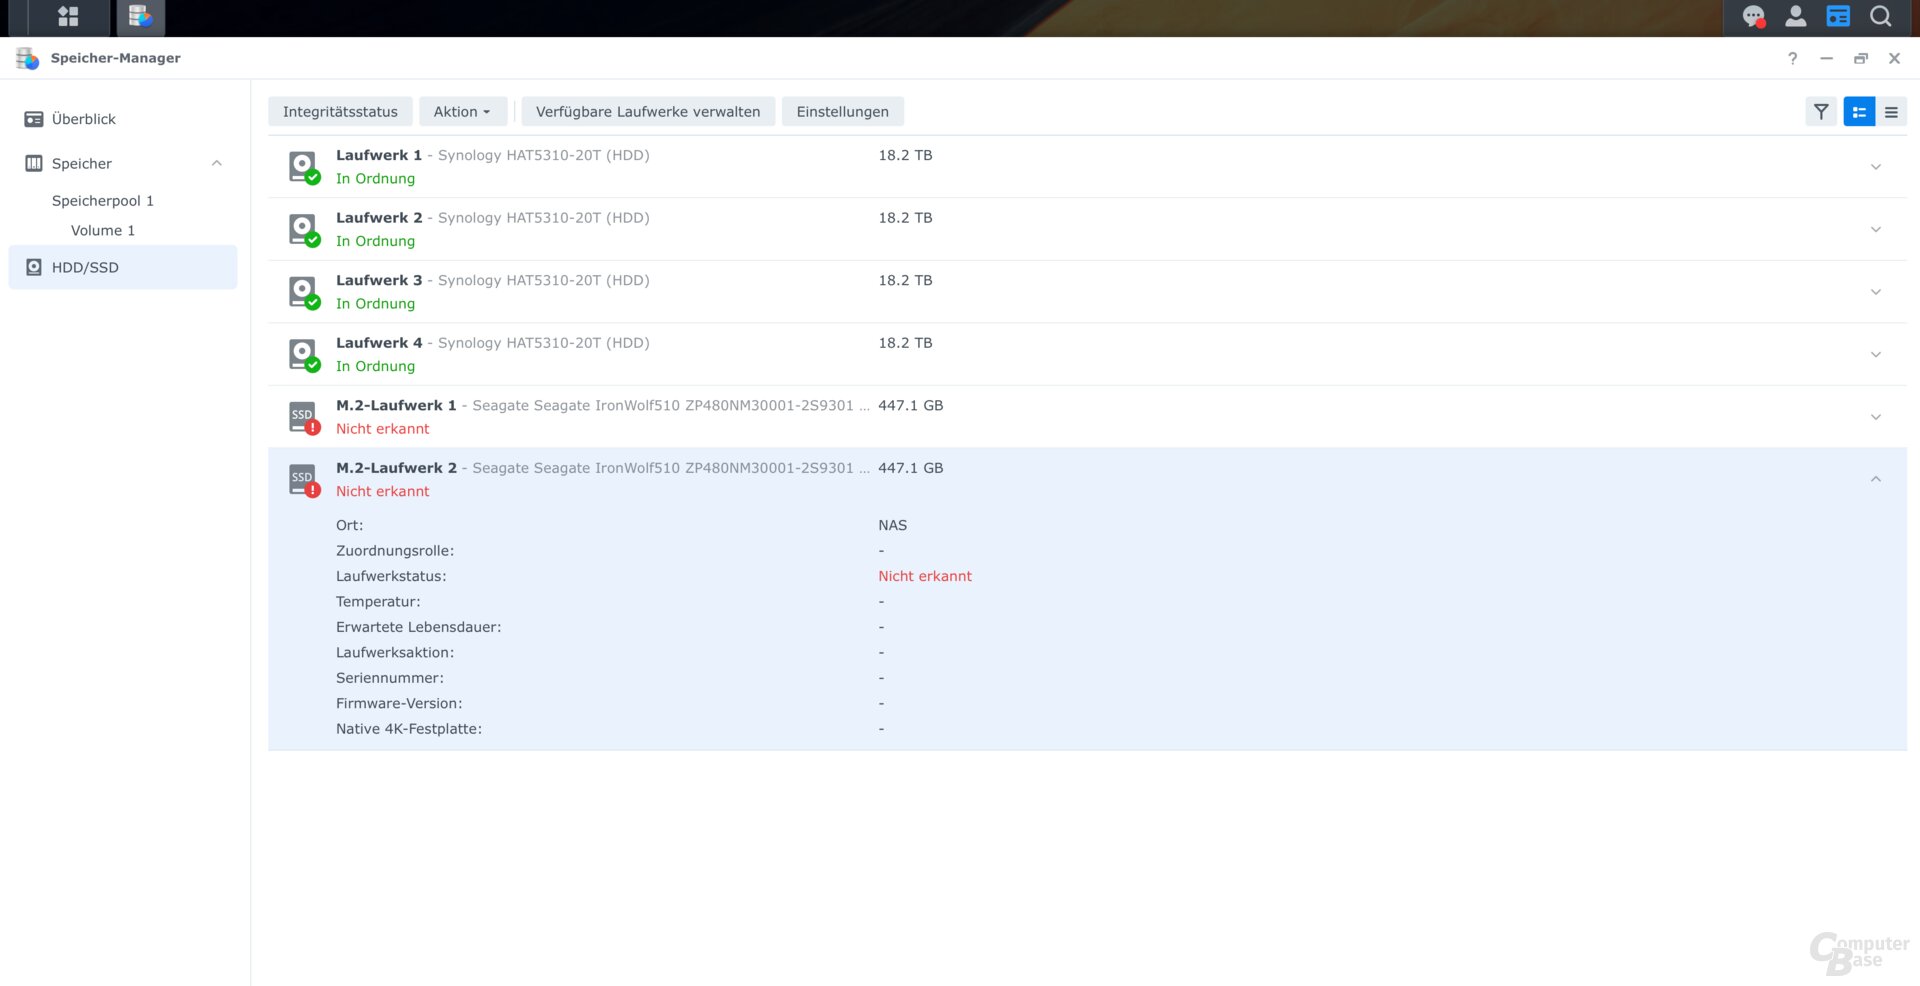Click the Speicher-Manager taskbar icon

(x=140, y=17)
